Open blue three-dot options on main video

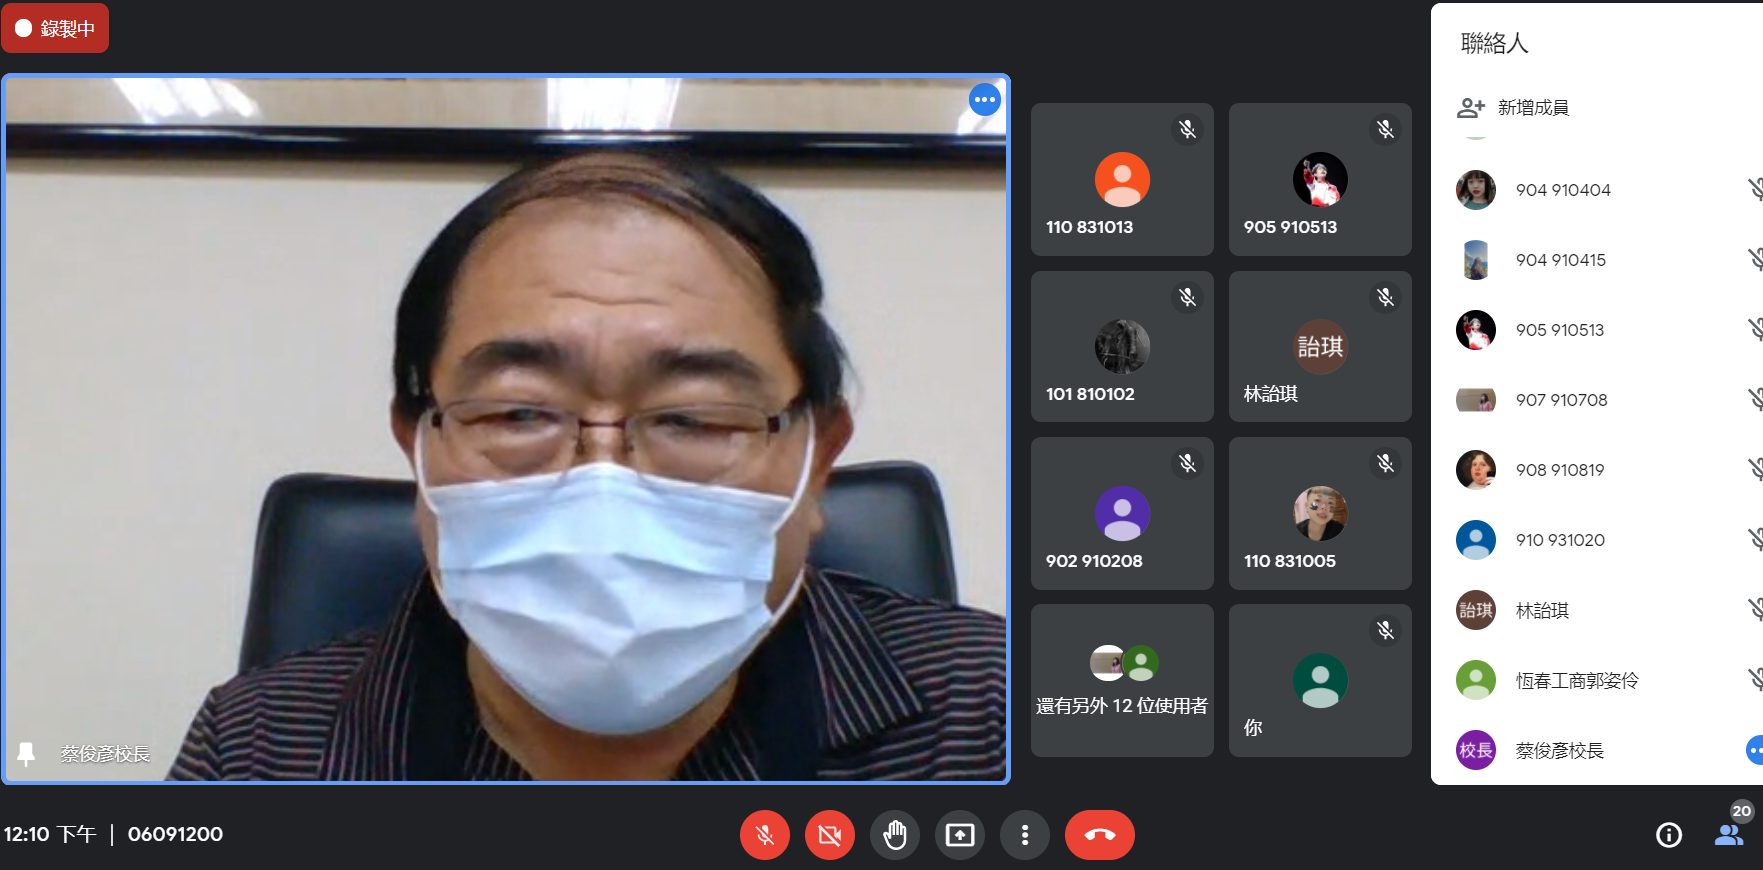tap(985, 99)
